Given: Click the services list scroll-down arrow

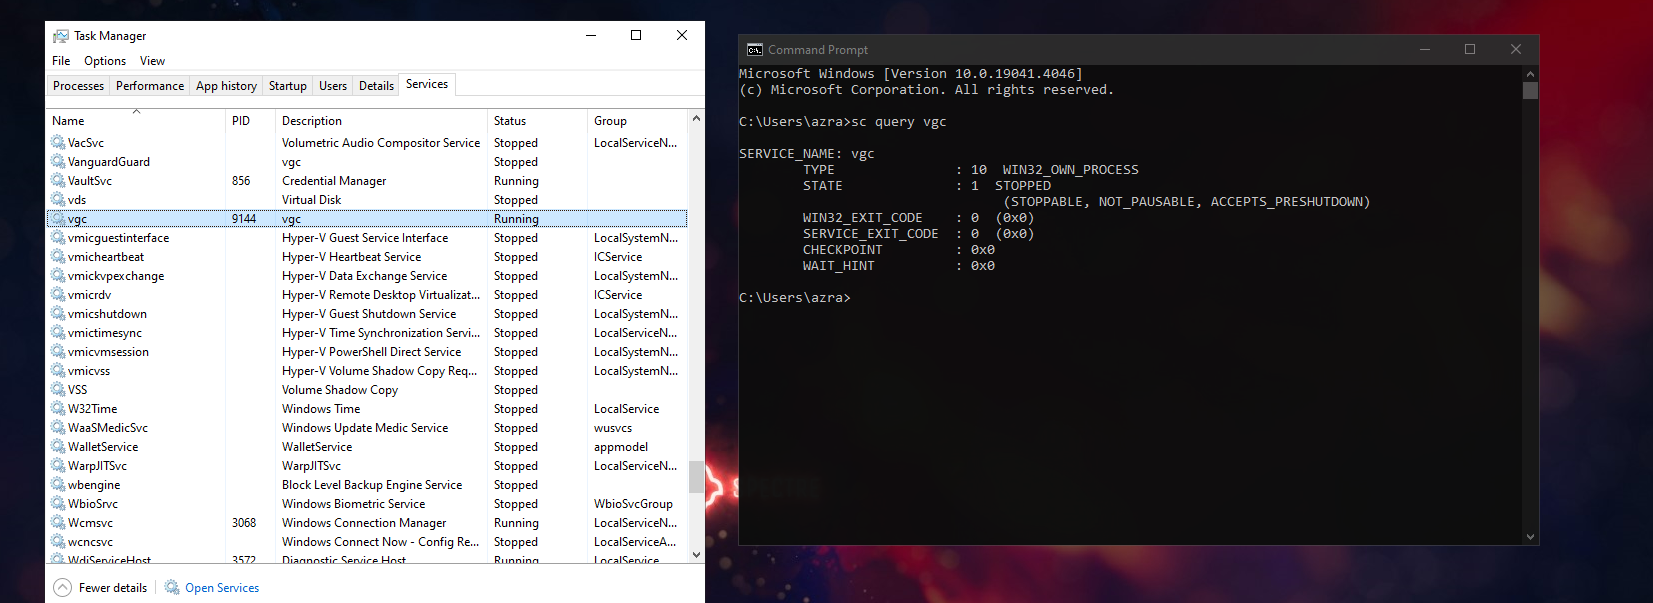Looking at the screenshot, I should (x=696, y=554).
